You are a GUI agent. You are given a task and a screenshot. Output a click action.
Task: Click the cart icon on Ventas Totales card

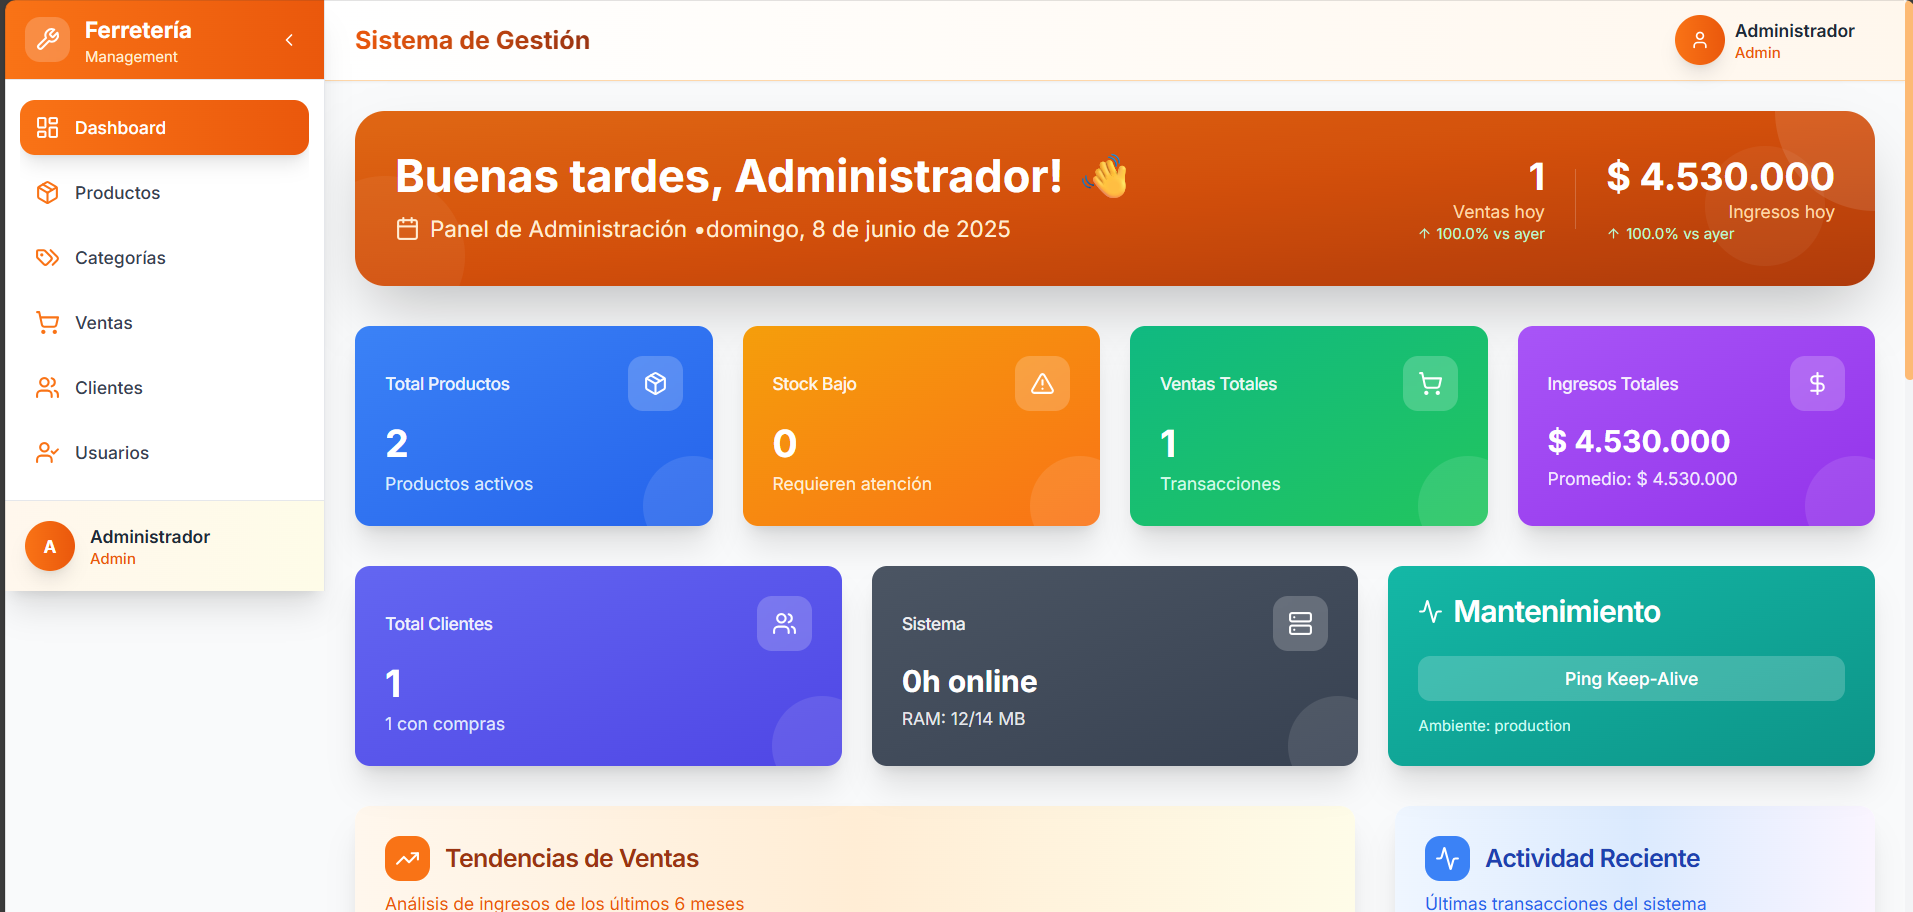[1429, 383]
